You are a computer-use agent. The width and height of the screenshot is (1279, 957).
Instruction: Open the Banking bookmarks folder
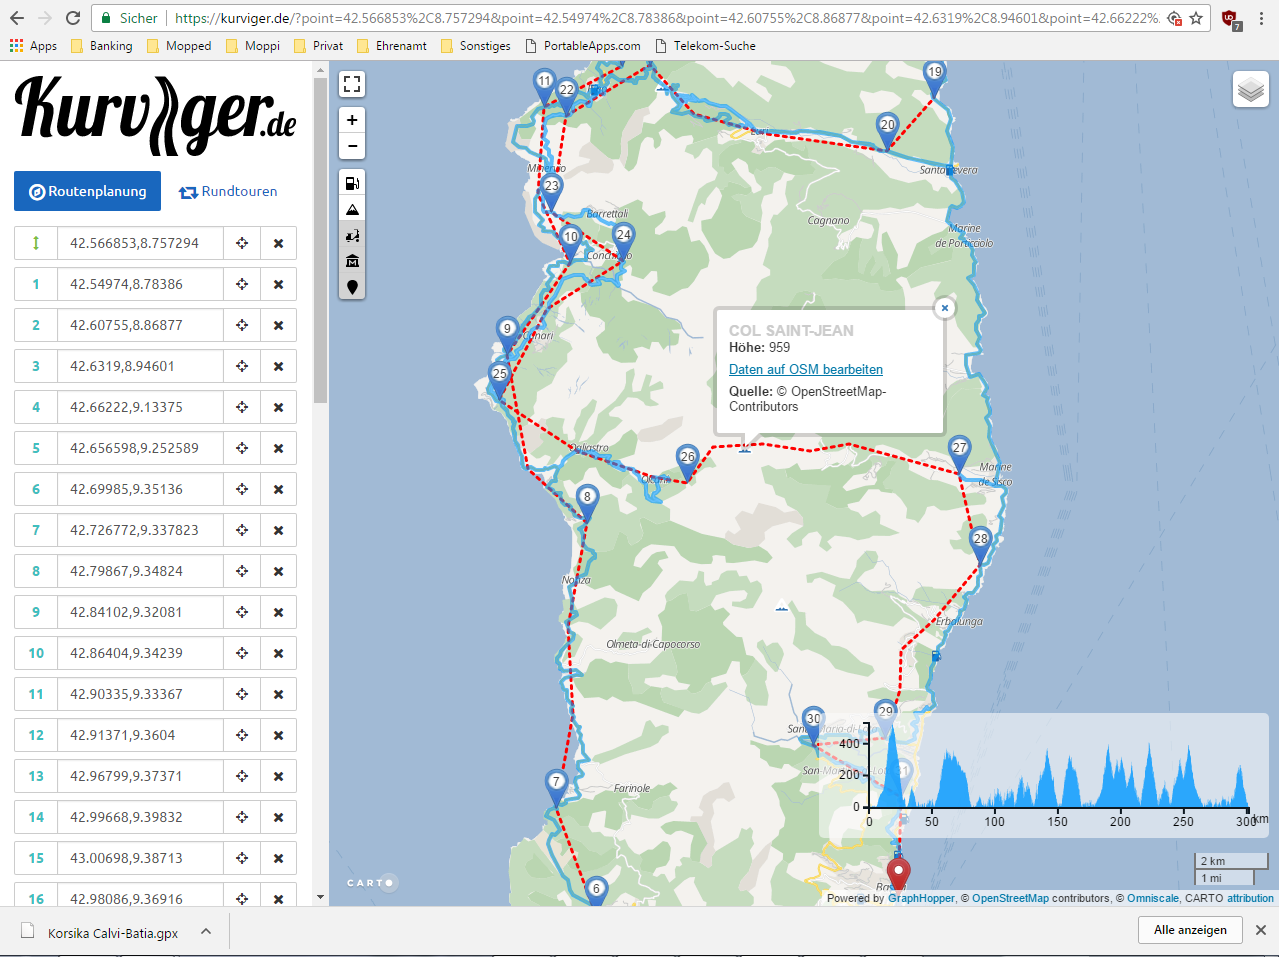(101, 46)
